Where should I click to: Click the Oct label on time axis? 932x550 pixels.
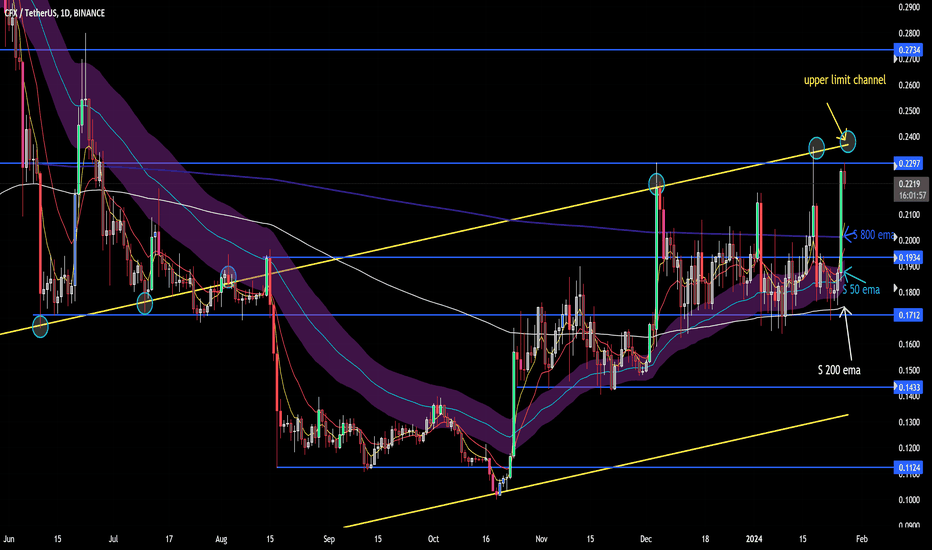point(433,539)
